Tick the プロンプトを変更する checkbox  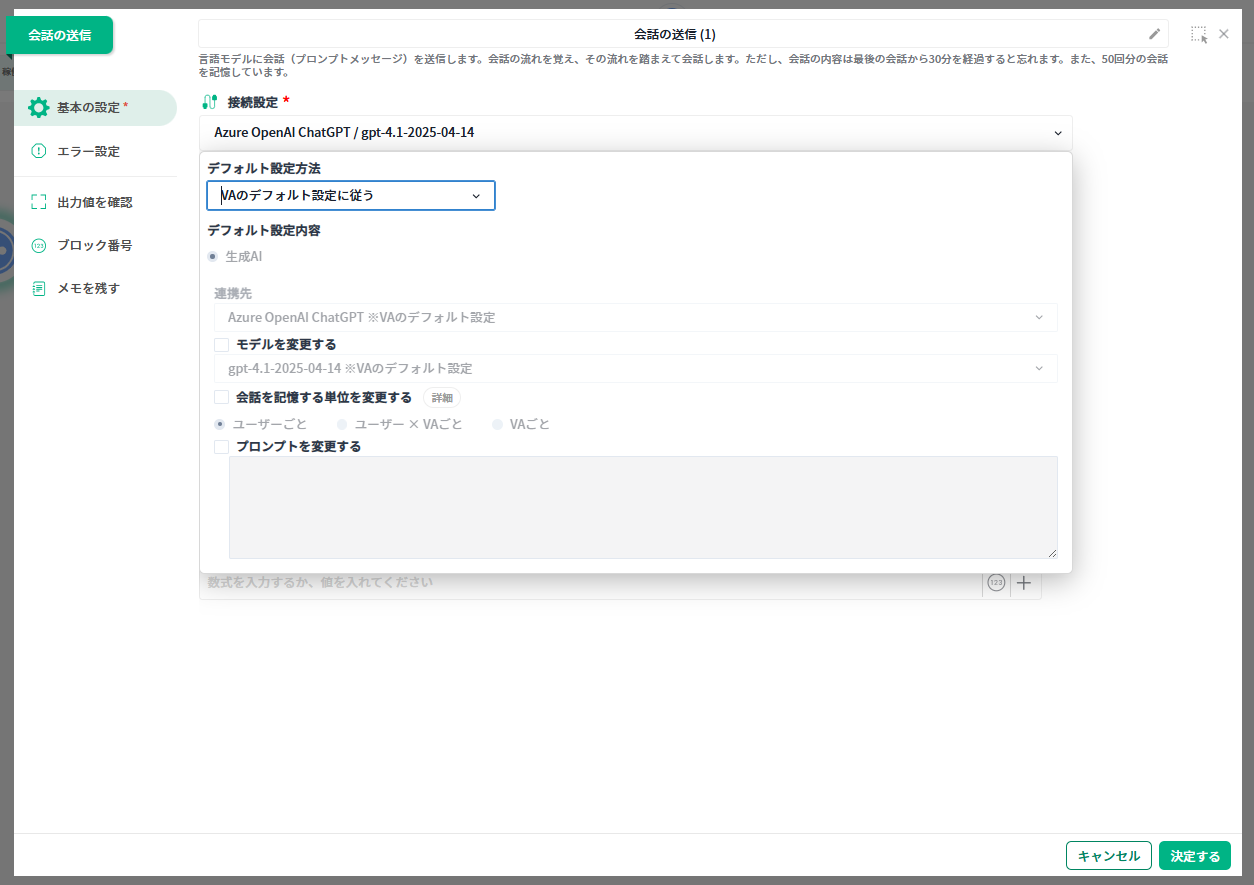[x=222, y=447]
